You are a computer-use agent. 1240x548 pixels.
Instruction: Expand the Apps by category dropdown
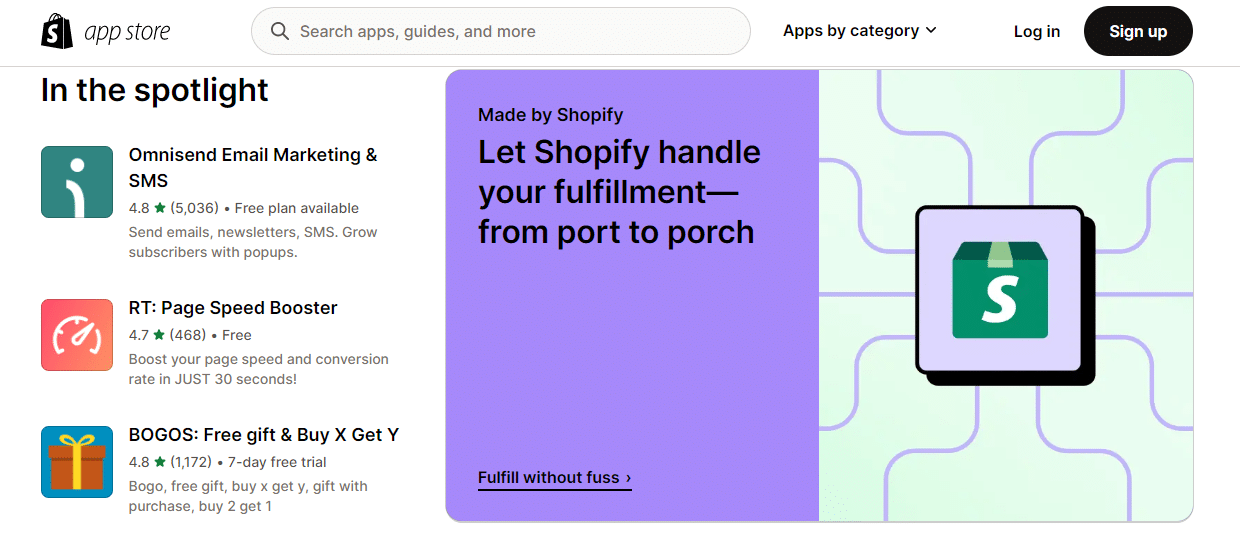(x=860, y=31)
